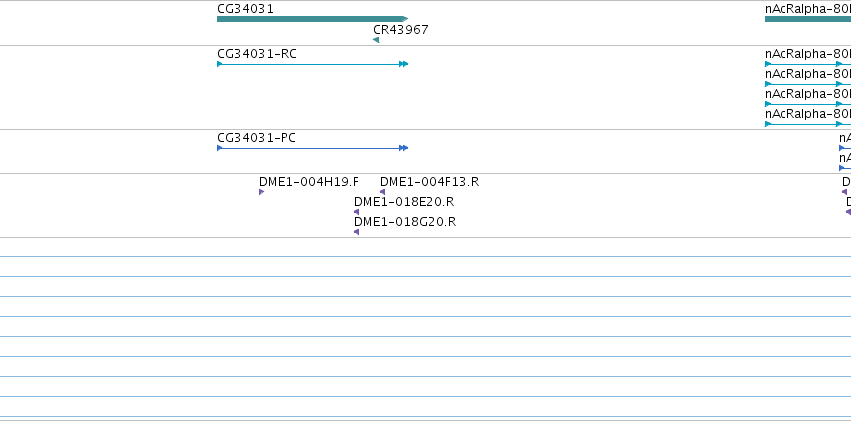Click the DME1-004H19.F forward arrow glyph
The height and width of the screenshot is (421, 851).
pyautogui.click(x=262, y=192)
